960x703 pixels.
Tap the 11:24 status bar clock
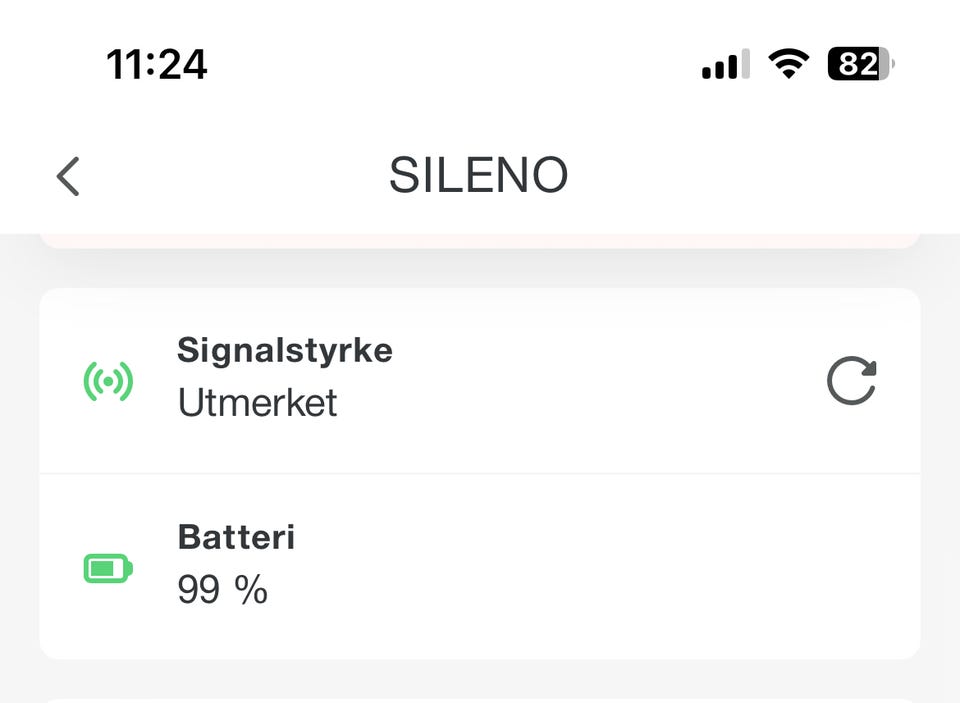click(x=157, y=66)
